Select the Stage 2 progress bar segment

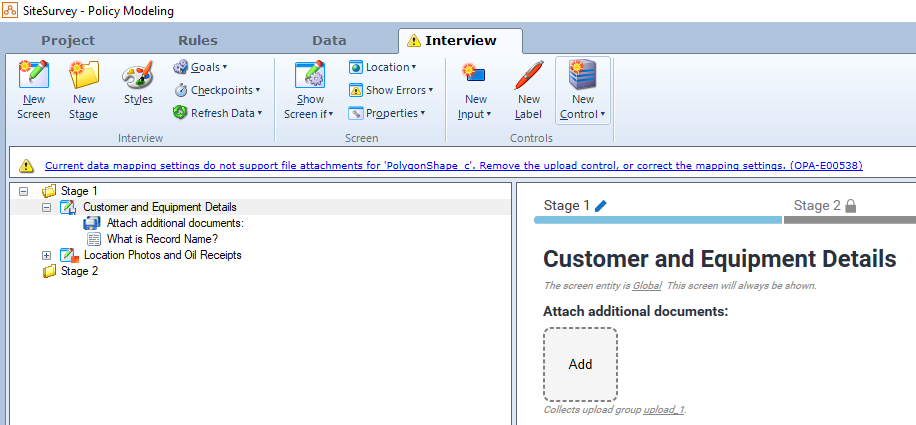pos(850,220)
